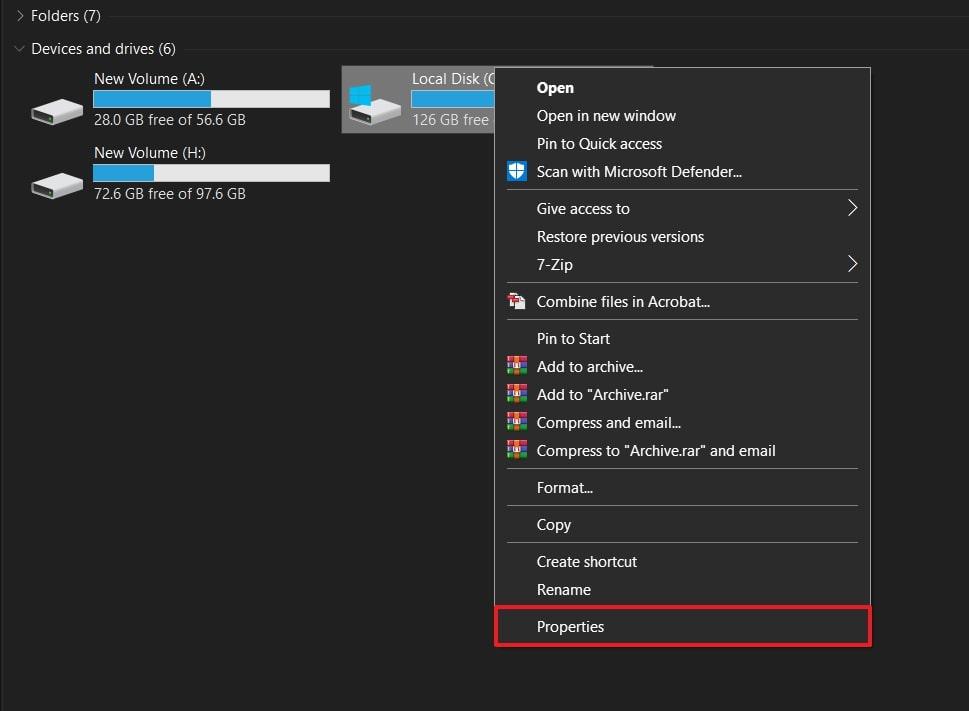
Task: Click Open in new window
Action: pos(606,116)
